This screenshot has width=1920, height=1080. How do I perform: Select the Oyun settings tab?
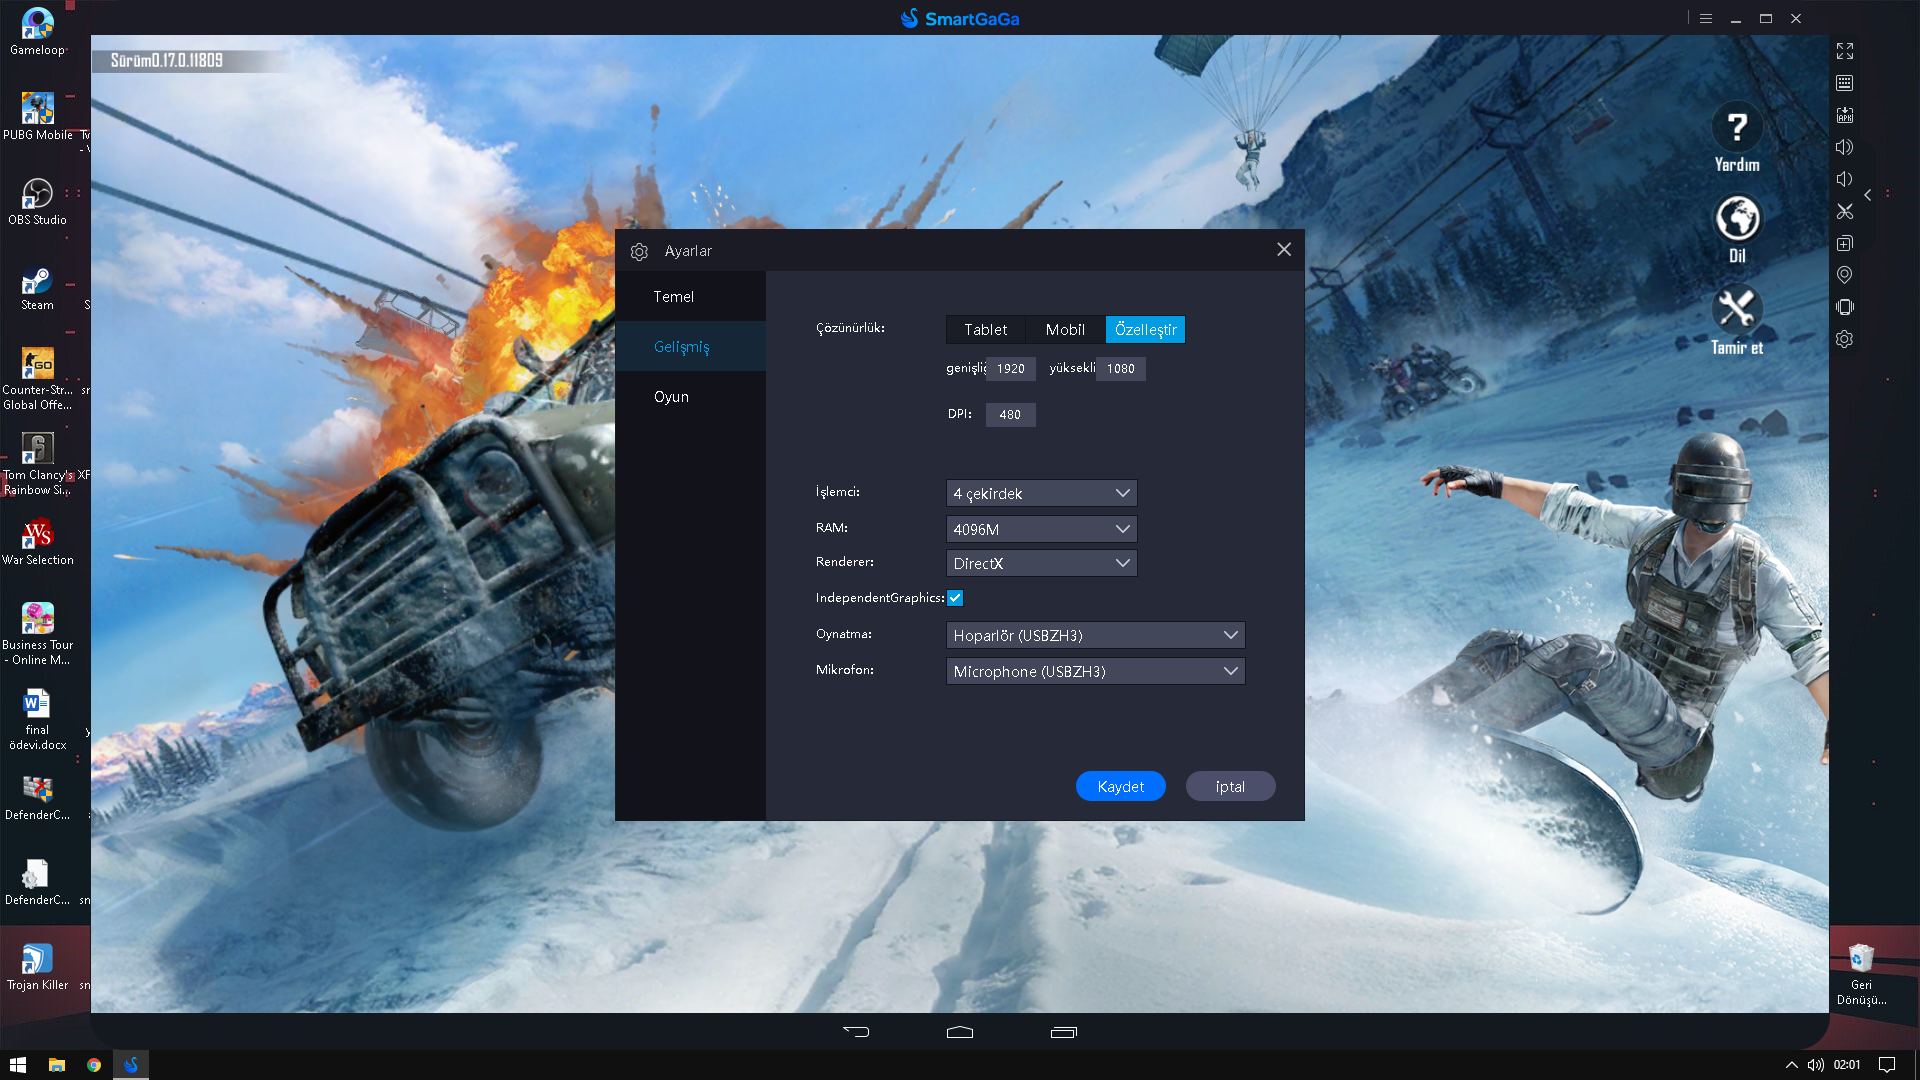click(690, 397)
